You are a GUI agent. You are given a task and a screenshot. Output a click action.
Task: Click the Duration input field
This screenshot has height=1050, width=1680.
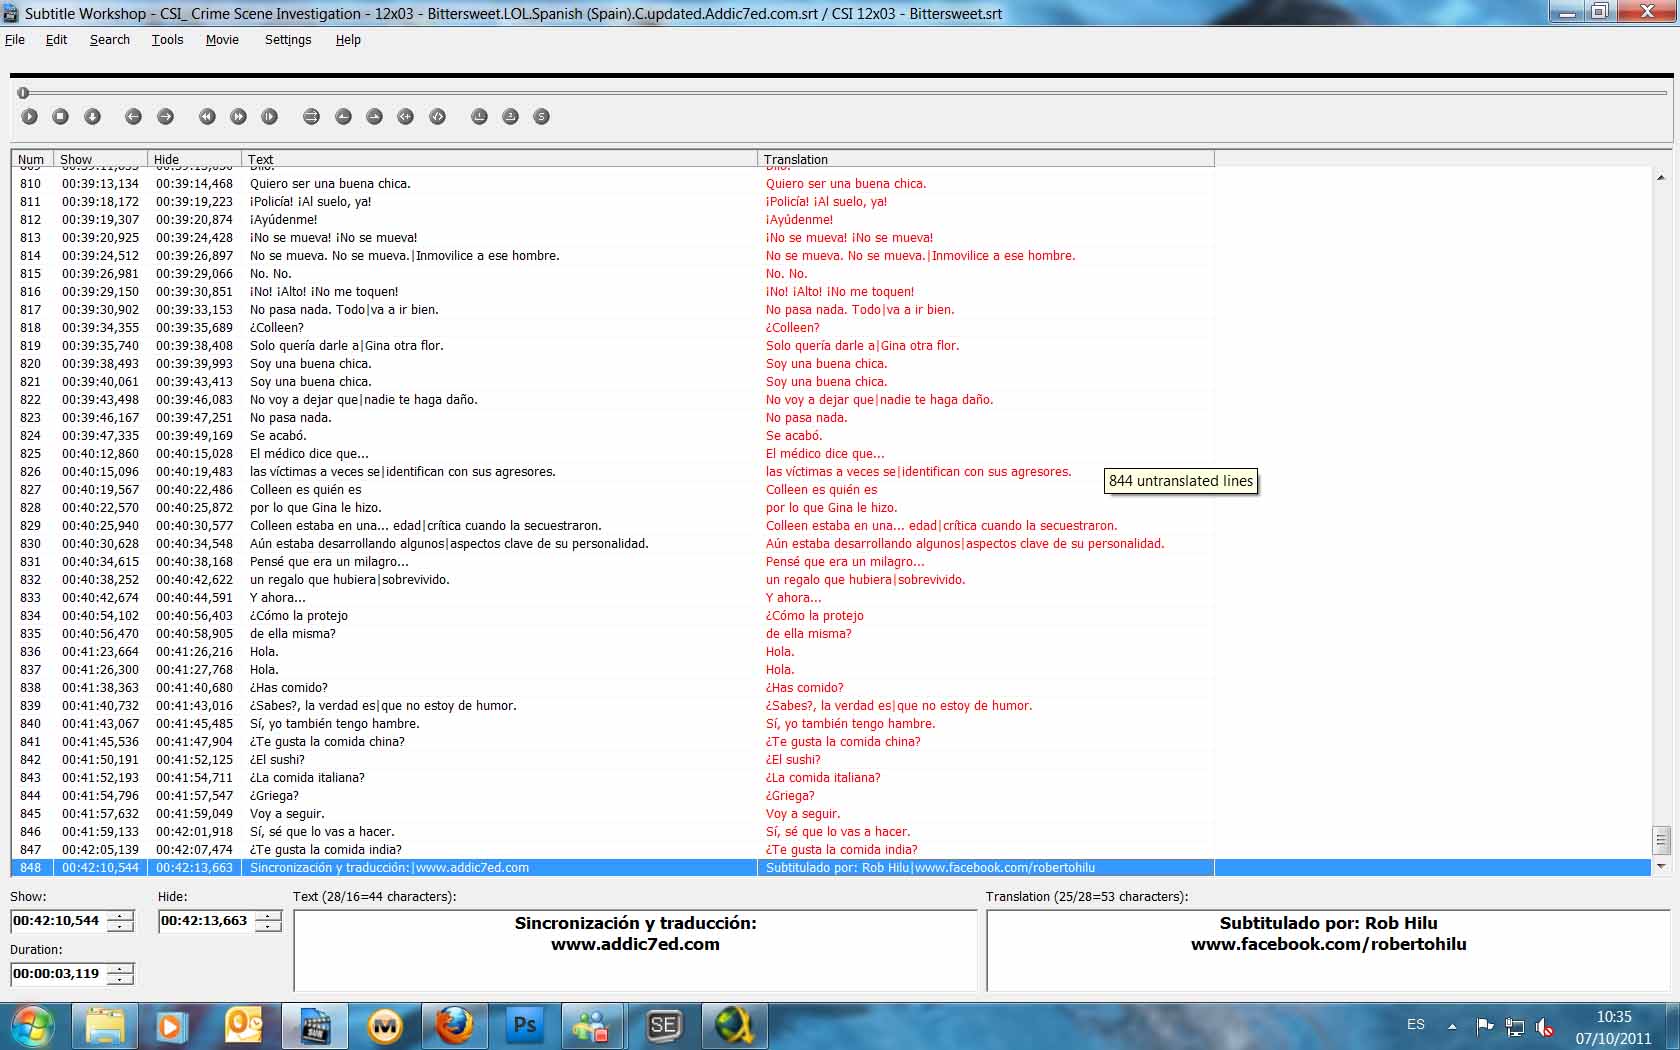59,974
